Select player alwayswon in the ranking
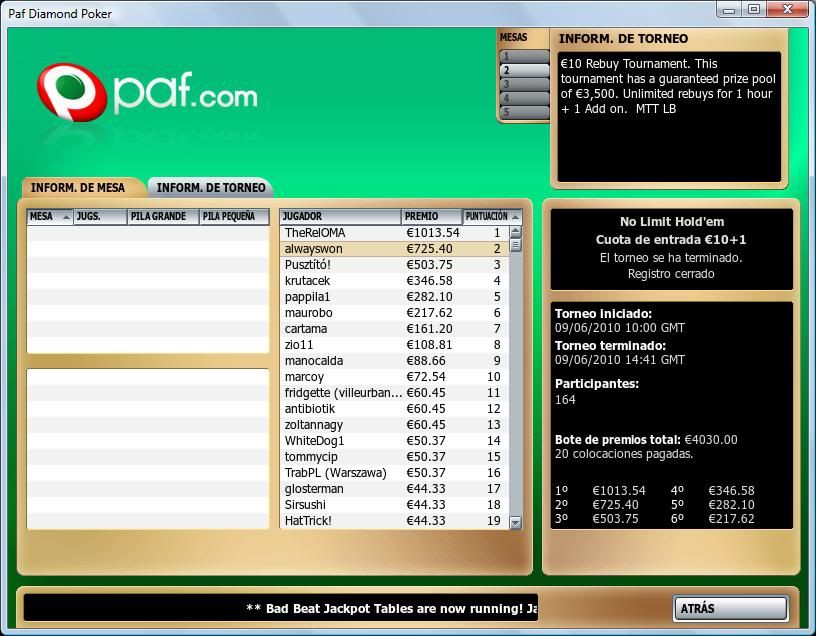Image resolution: width=816 pixels, height=636 pixels. (394, 249)
